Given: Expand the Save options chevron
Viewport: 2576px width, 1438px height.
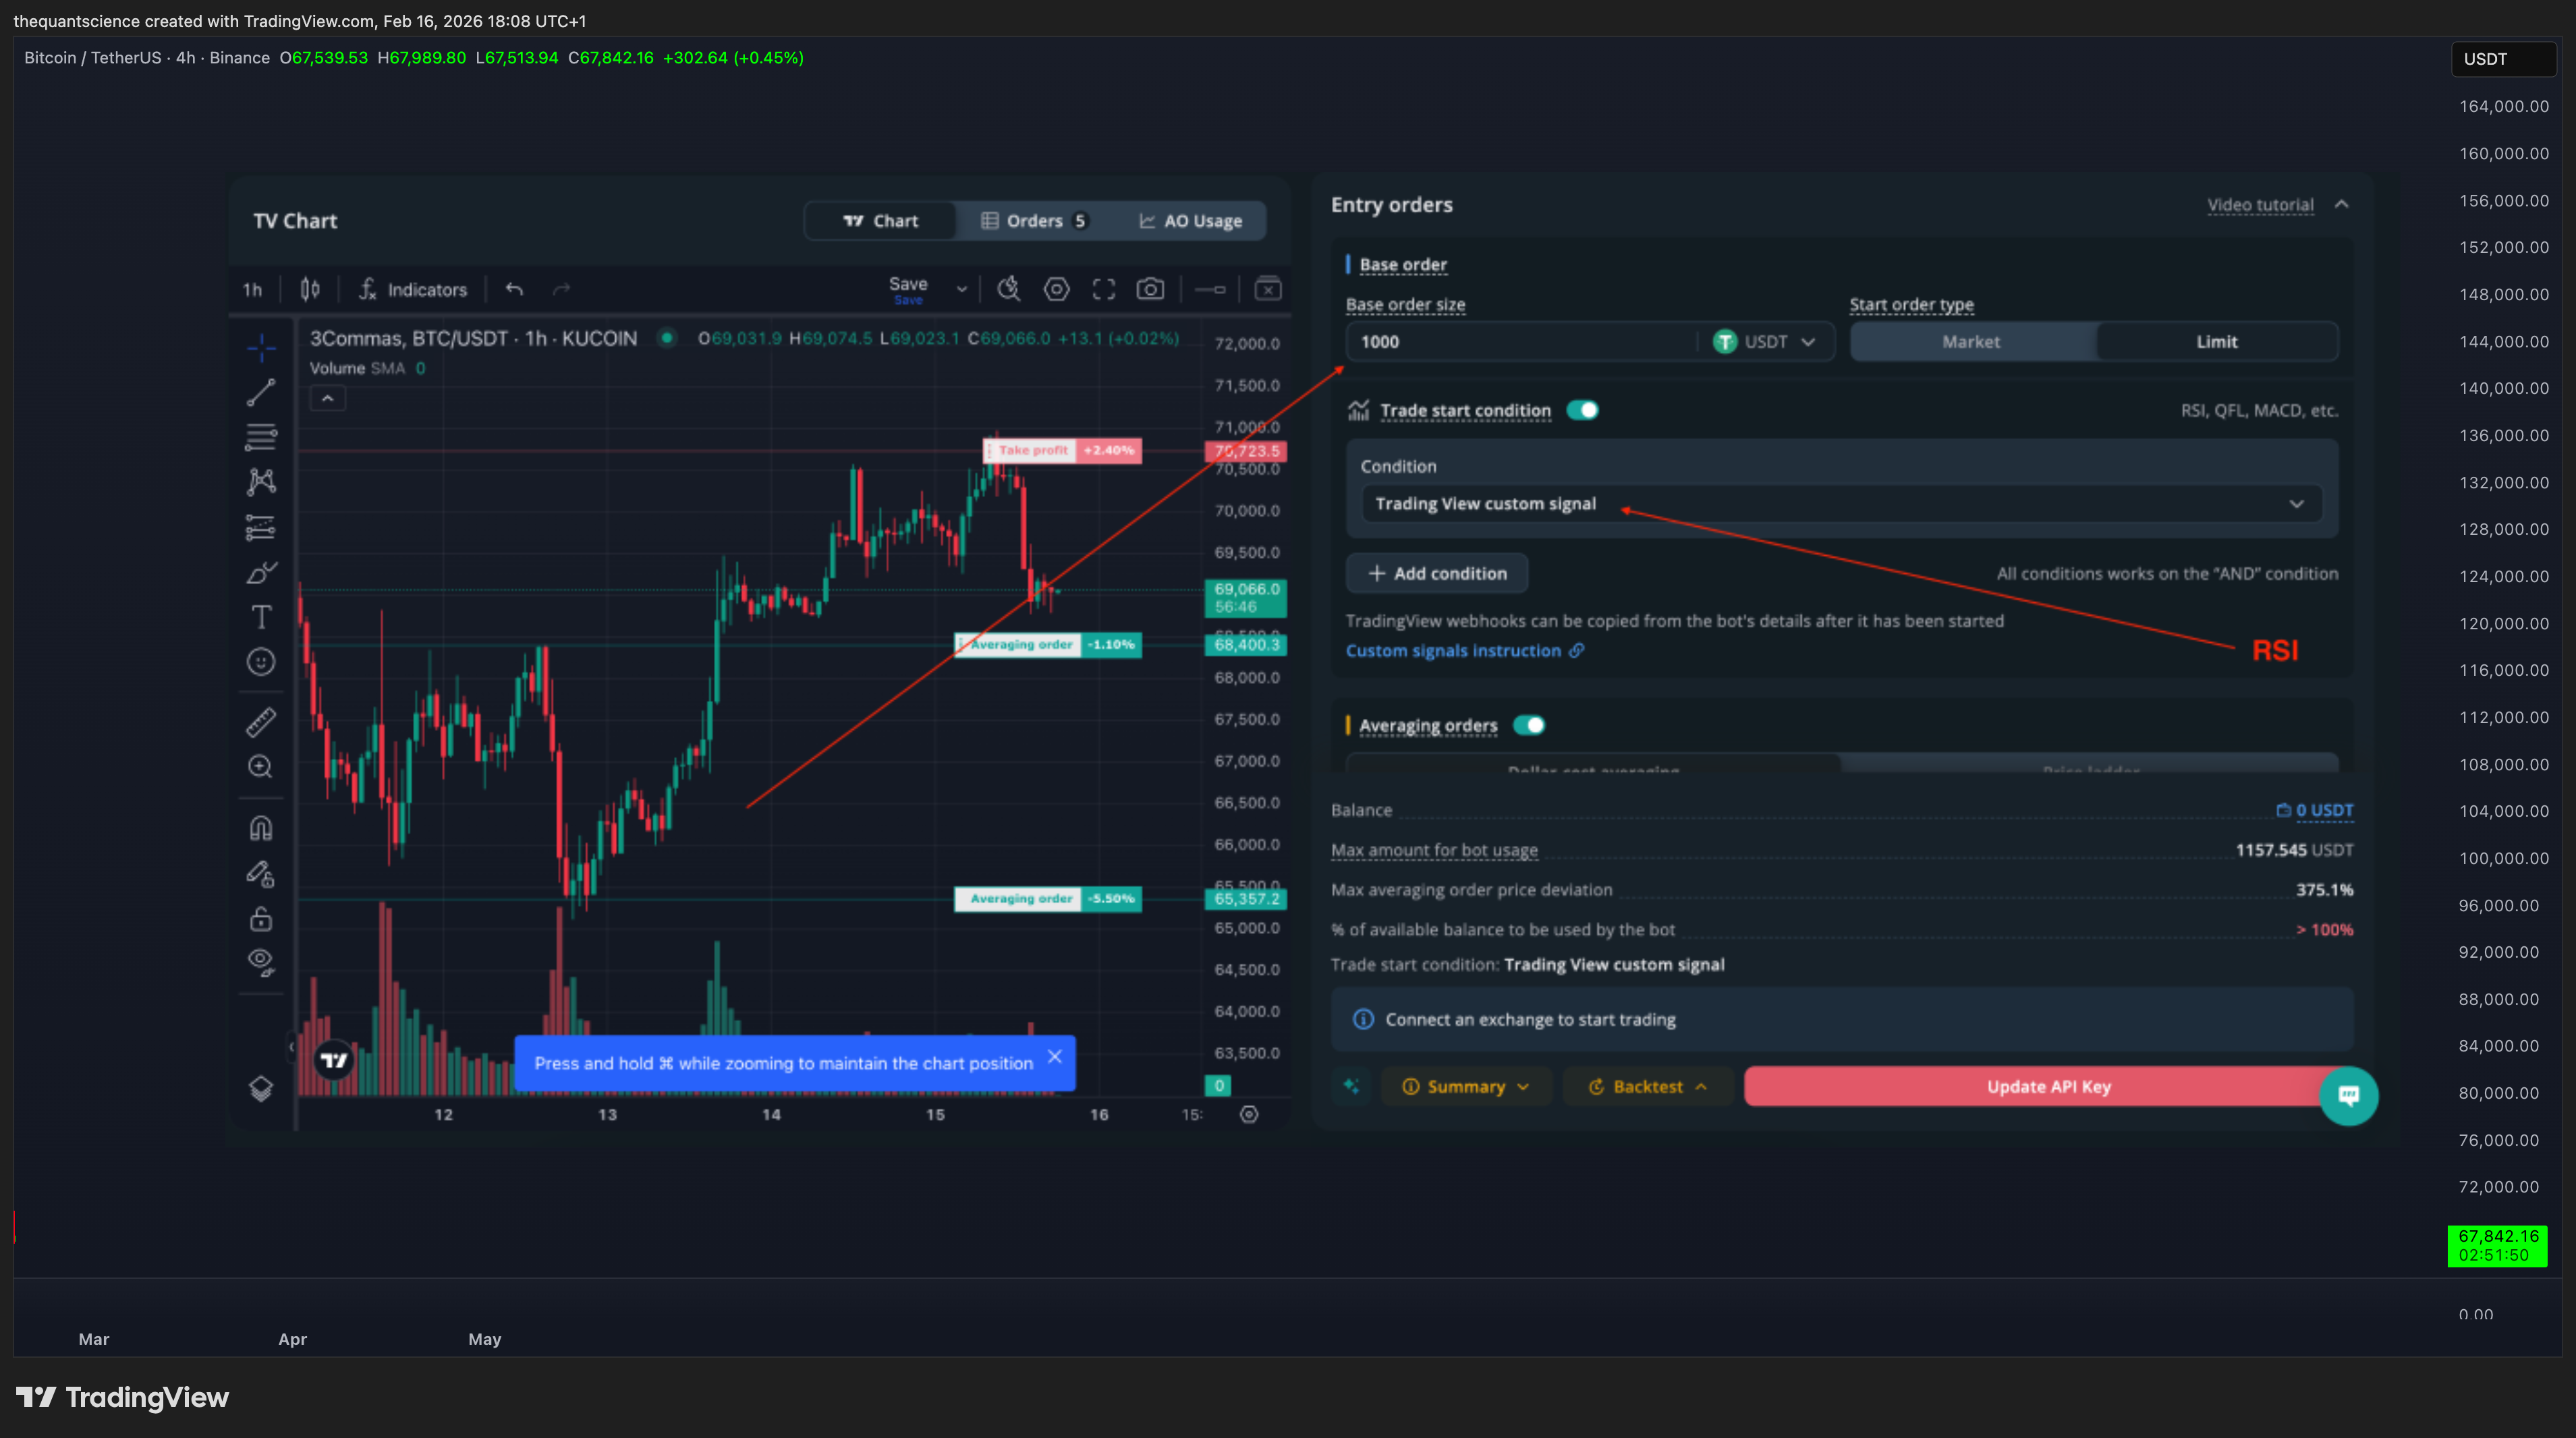Looking at the screenshot, I should [x=961, y=289].
